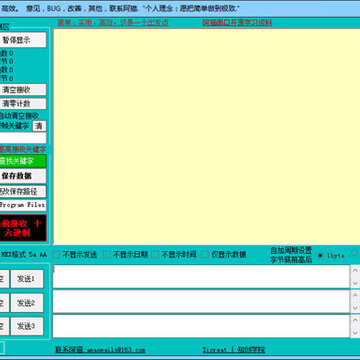Click the large yellow receive display area
This screenshot has width=360, height=360.
[x=207, y=137]
